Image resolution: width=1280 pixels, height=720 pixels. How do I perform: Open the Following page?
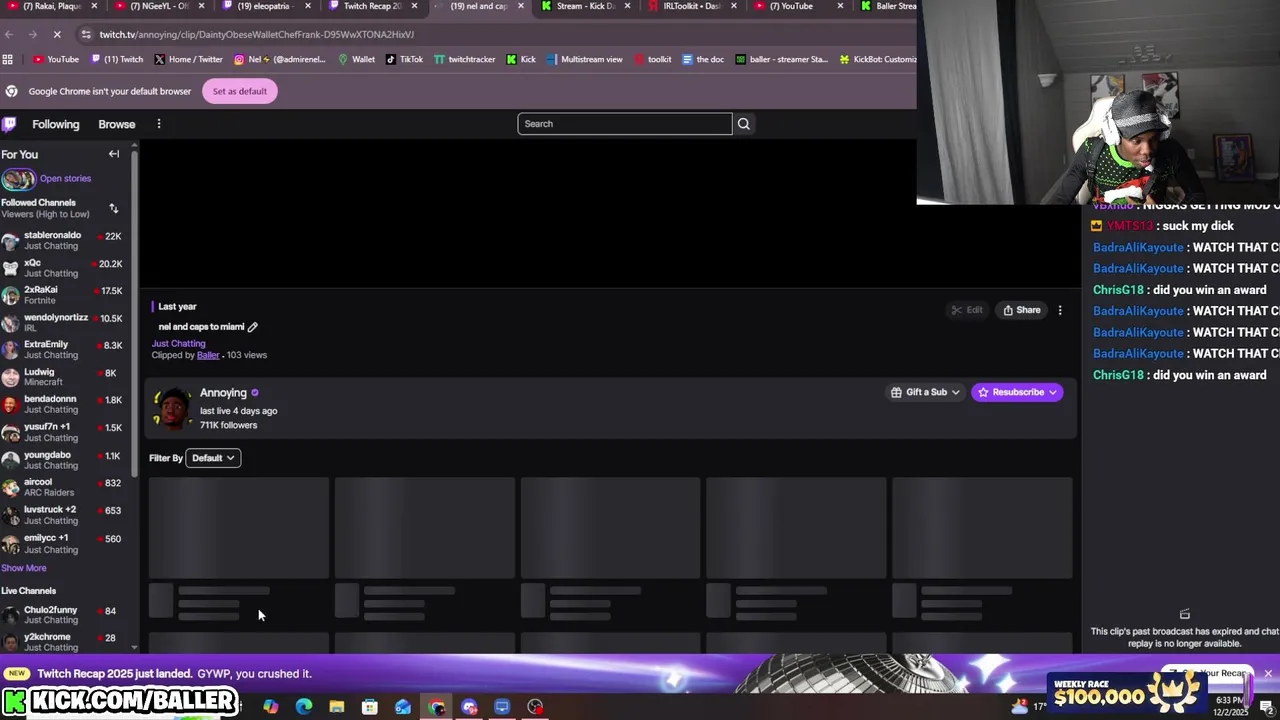56,124
